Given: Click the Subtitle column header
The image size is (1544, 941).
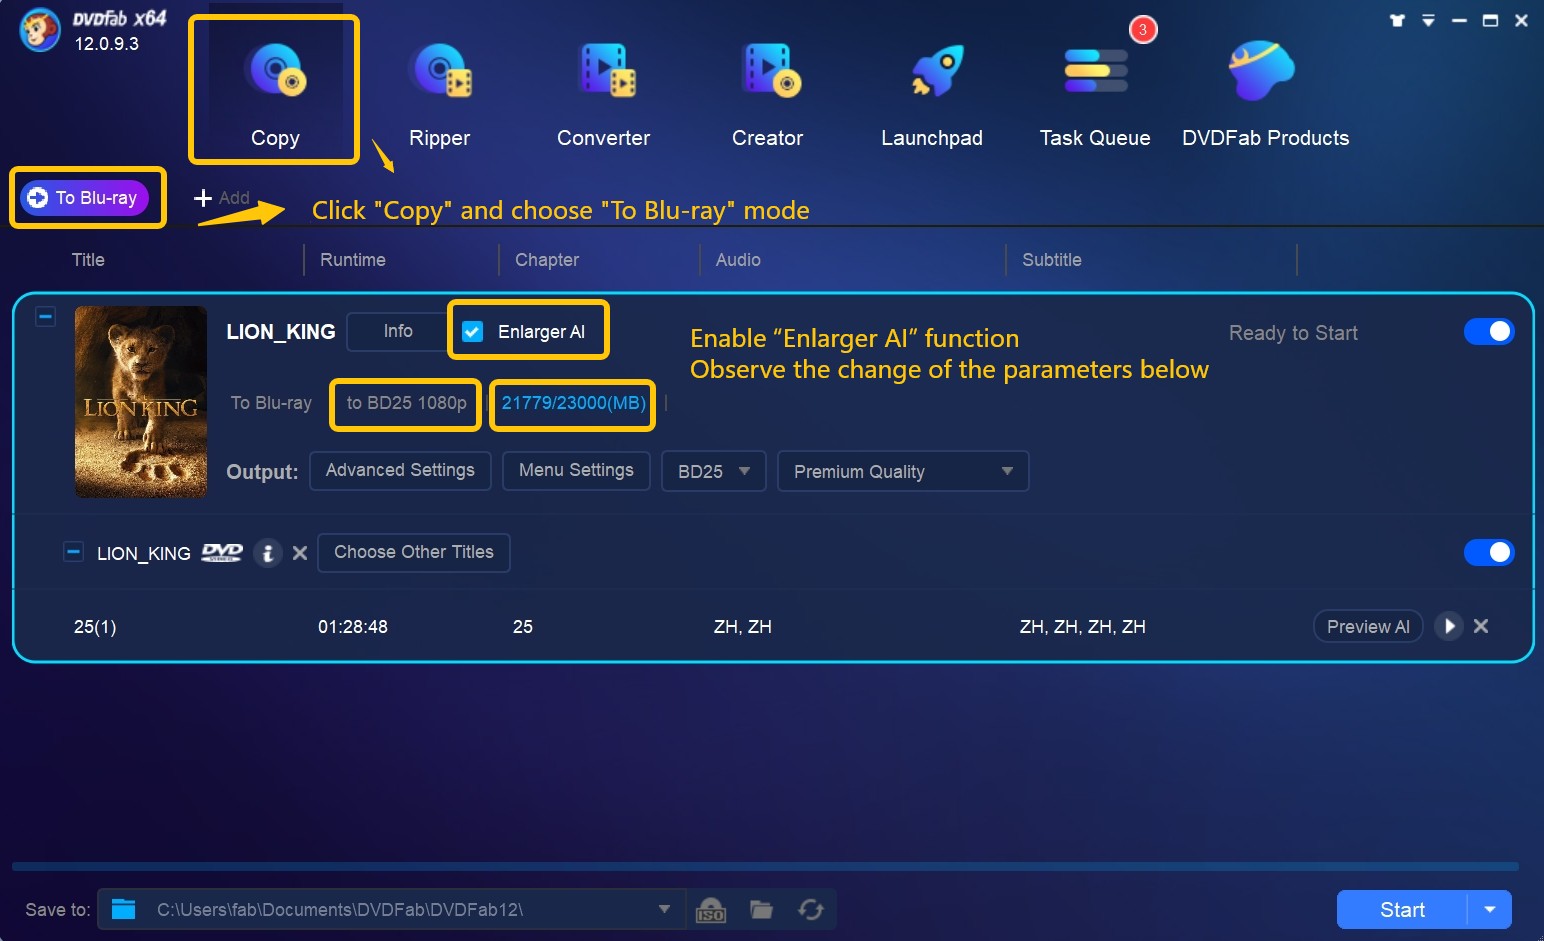Looking at the screenshot, I should pos(1052,260).
